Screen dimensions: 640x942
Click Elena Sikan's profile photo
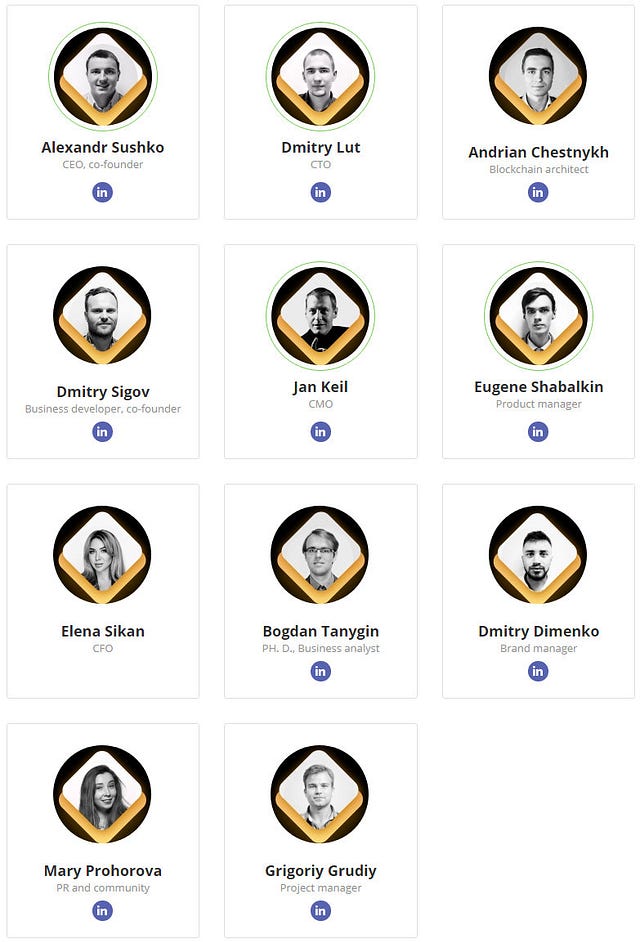(x=102, y=555)
